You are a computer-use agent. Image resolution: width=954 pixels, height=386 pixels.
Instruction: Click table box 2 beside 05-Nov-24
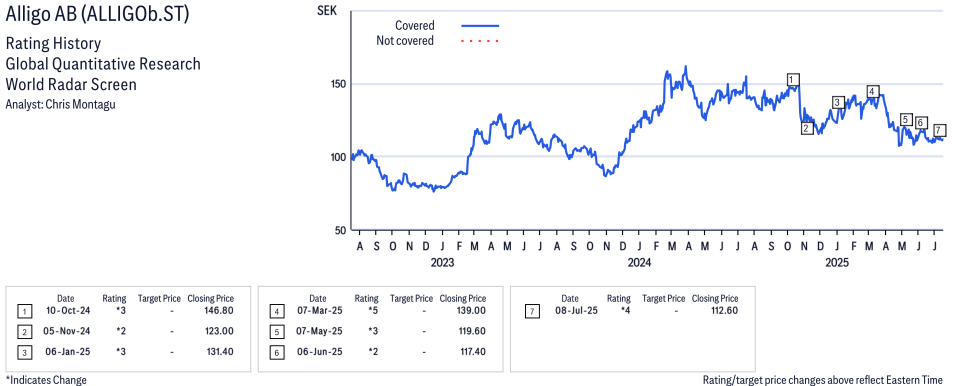(x=24, y=332)
